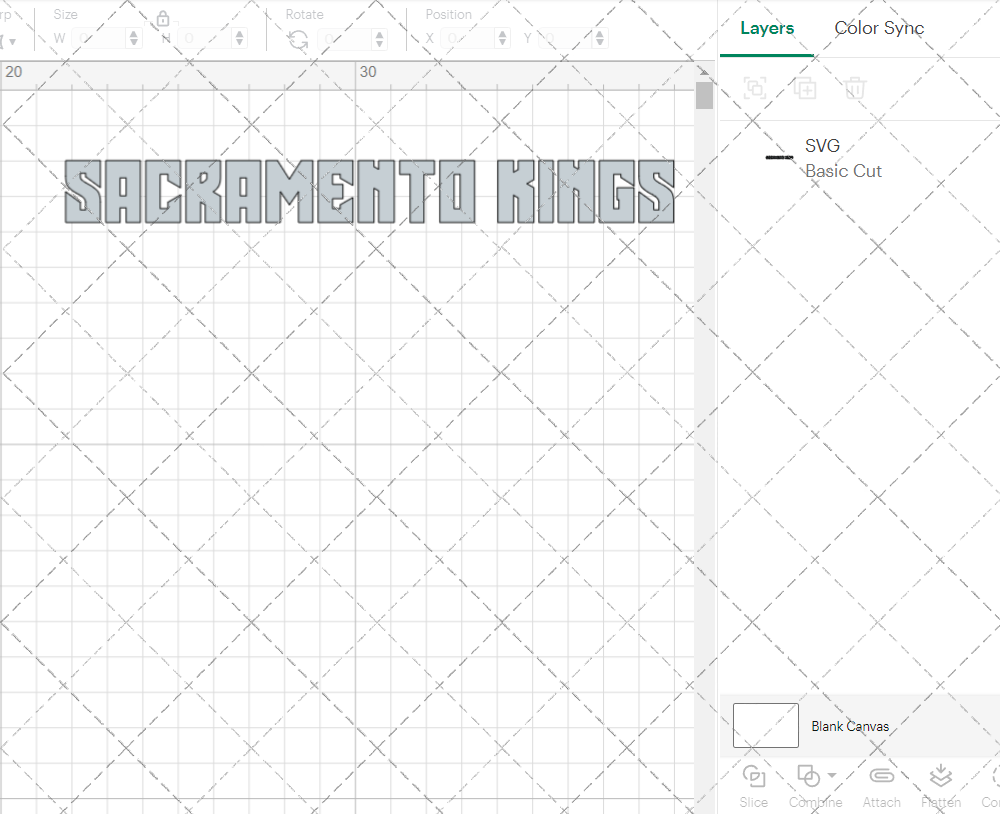Click the 'Blank Canvas' label
This screenshot has height=814, width=1000.
850,726
